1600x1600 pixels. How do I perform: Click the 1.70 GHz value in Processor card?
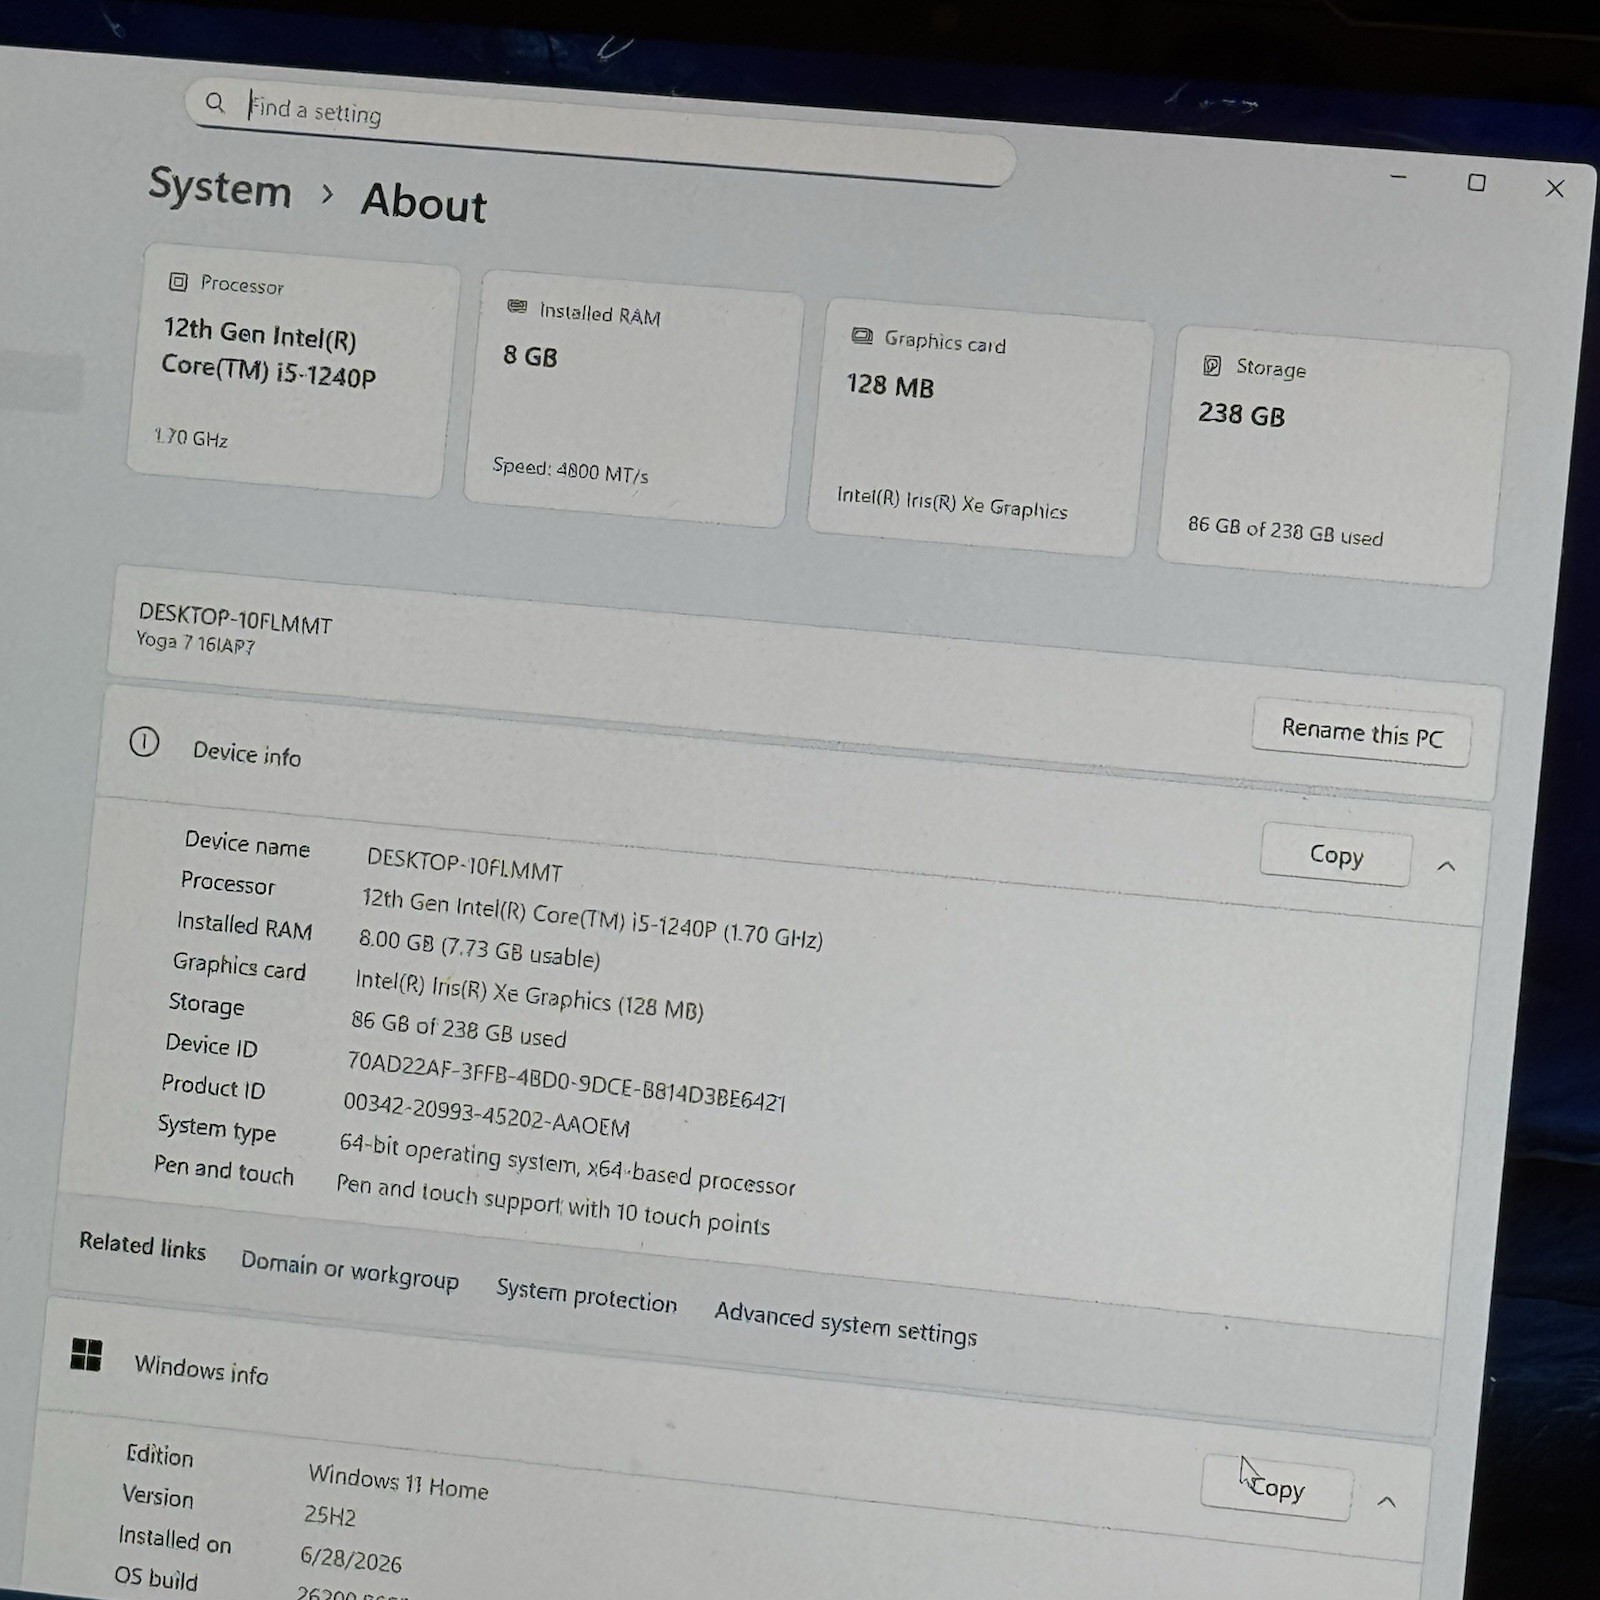click(191, 438)
